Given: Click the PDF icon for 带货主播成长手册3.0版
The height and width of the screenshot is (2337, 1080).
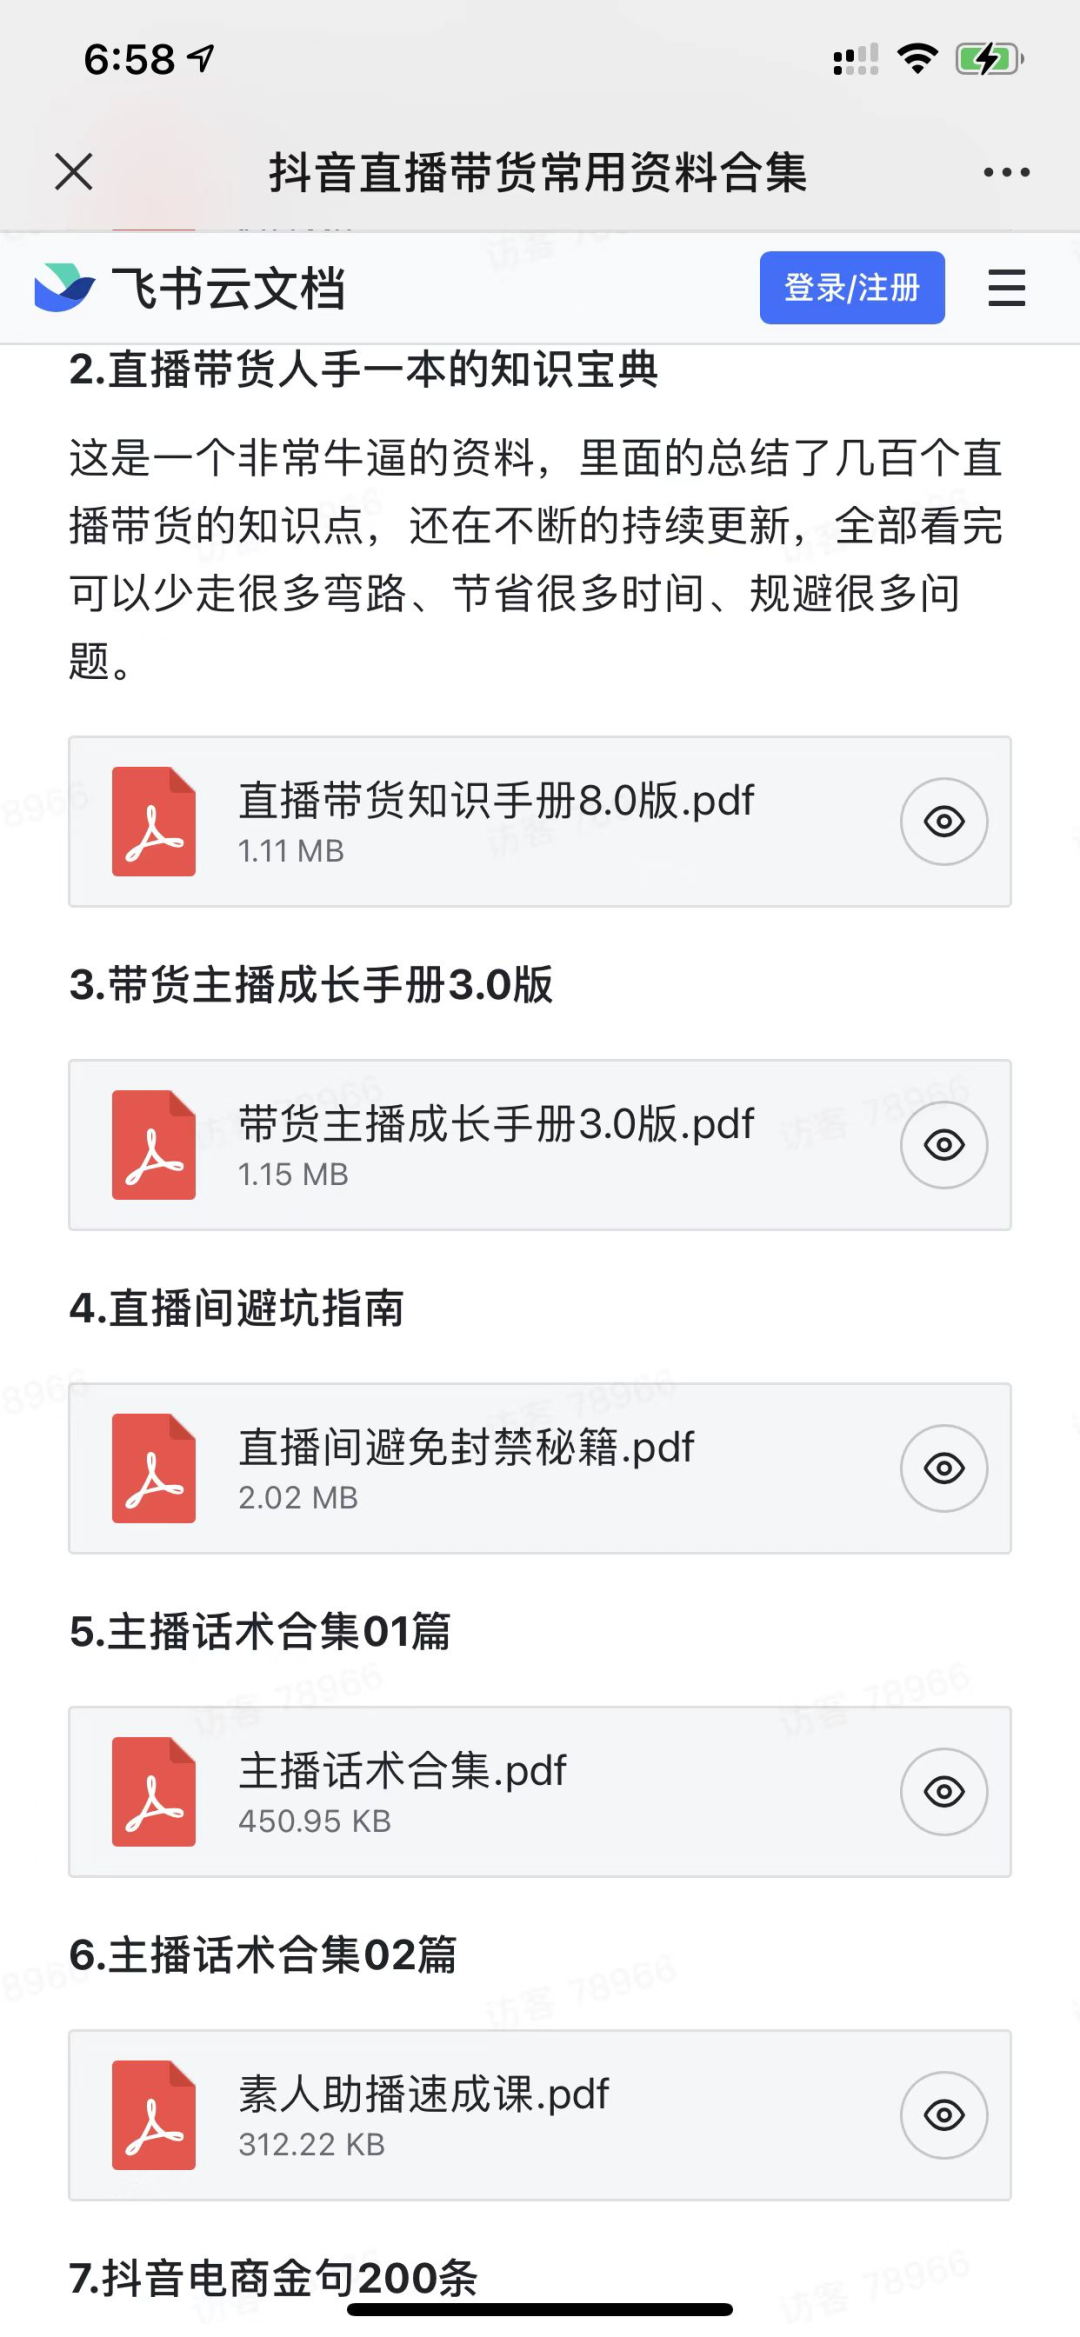Looking at the screenshot, I should point(154,1145).
